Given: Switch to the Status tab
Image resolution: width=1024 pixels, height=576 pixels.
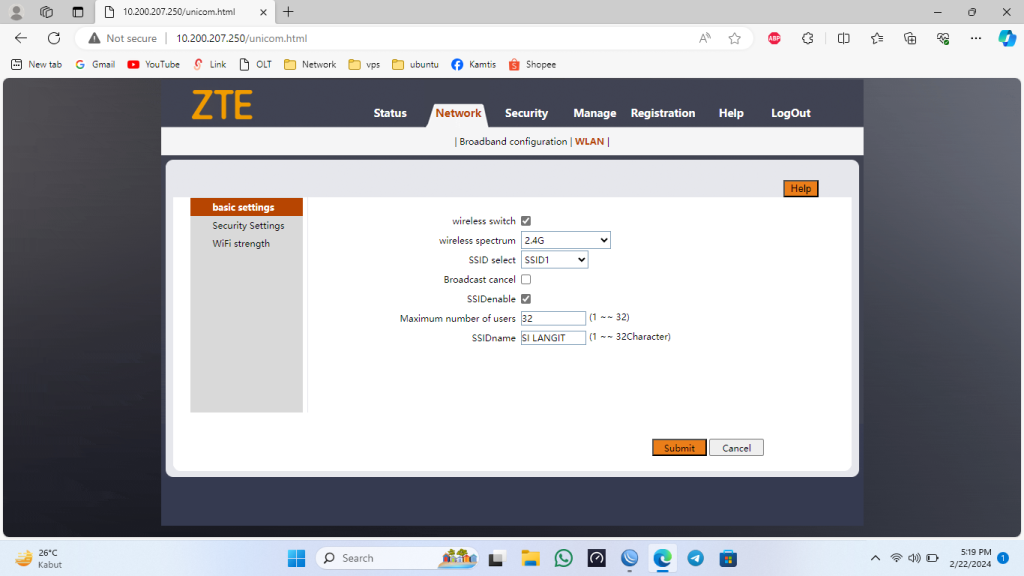Looking at the screenshot, I should 390,113.
